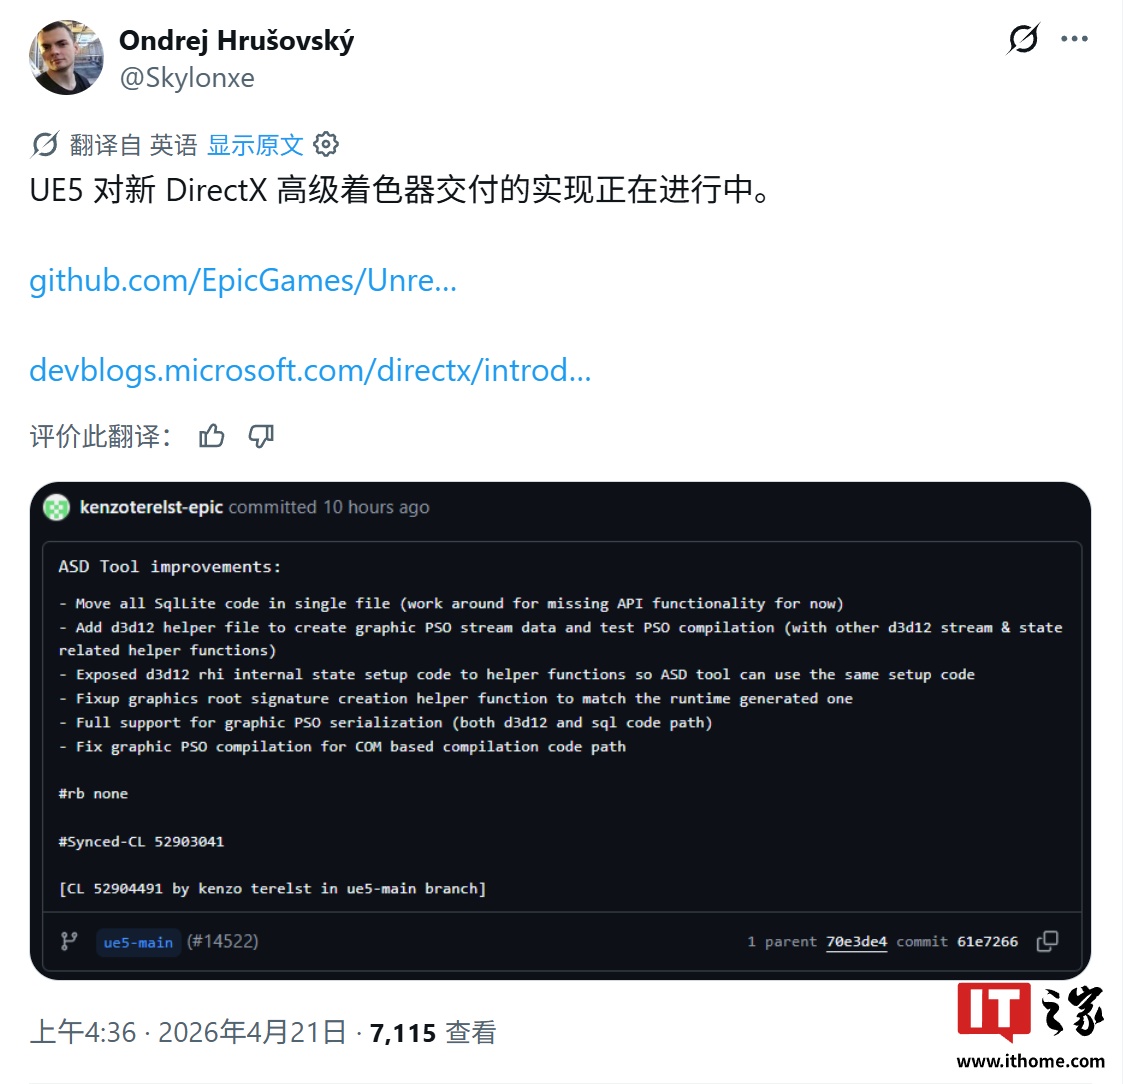1123x1084 pixels.
Task: Click the kenzoterelst-epic username
Action: 151,507
